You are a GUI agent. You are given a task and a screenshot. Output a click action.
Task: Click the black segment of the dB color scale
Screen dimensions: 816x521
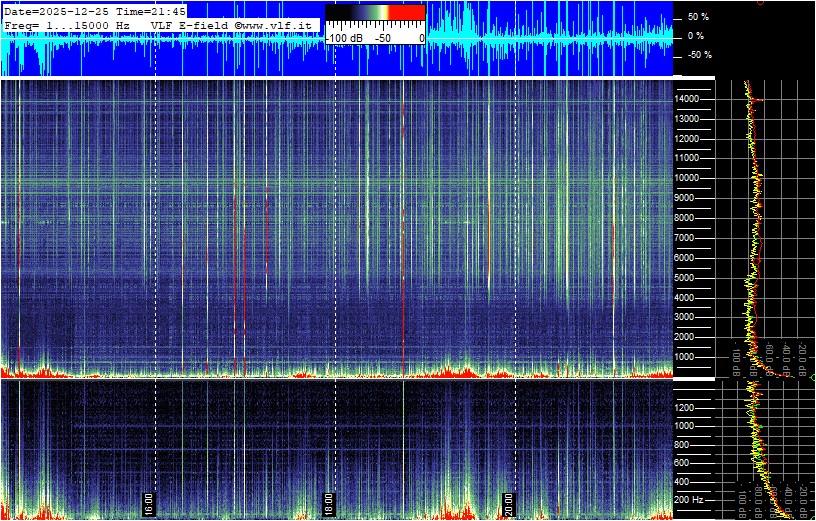point(340,12)
